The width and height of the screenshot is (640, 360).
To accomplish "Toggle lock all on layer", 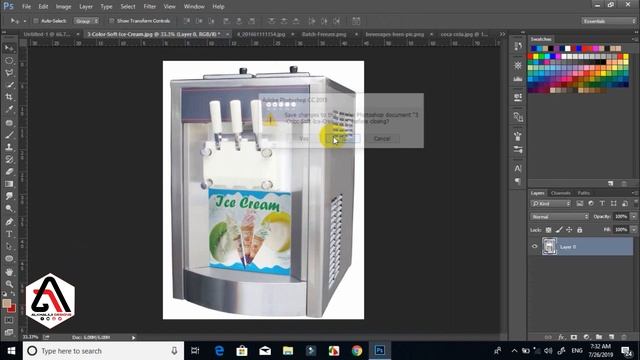I will click(580, 230).
